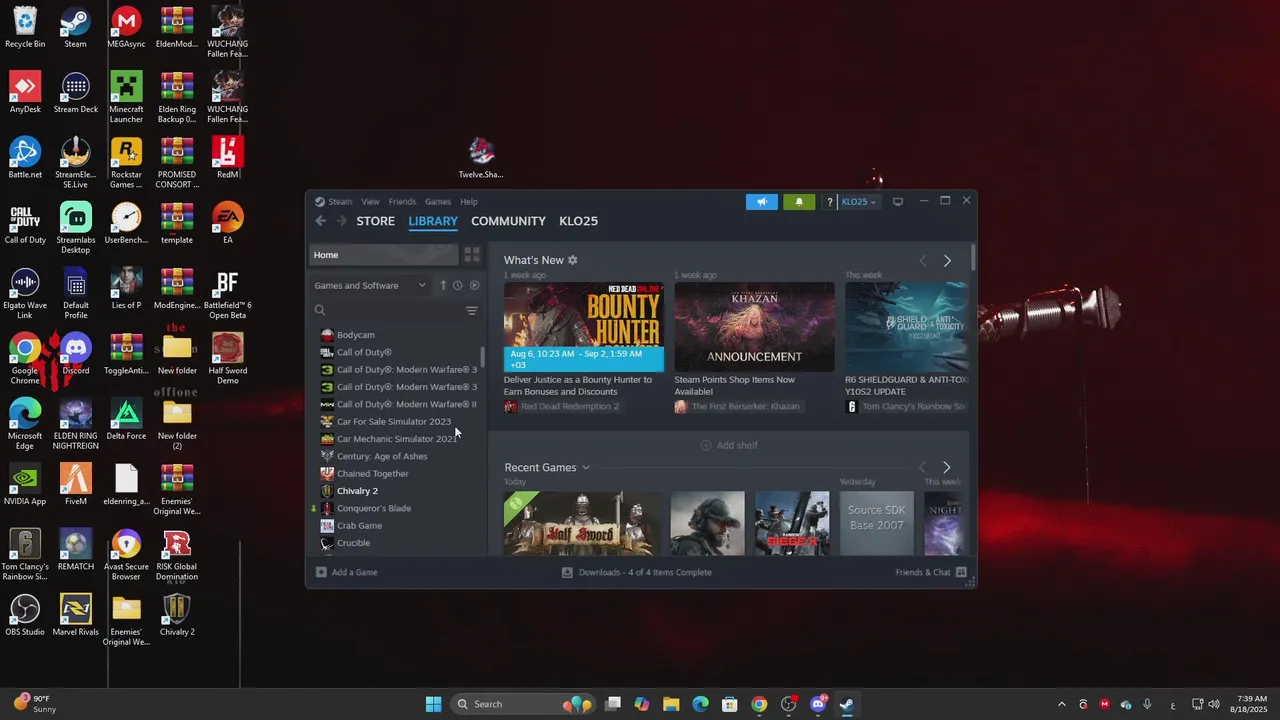Open Stream Deck desktop shortcut
Screen dimensions: 1280x720
[x=75, y=93]
